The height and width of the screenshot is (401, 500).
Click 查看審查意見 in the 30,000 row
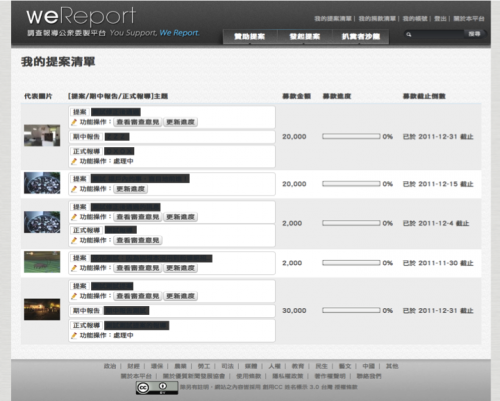[138, 296]
